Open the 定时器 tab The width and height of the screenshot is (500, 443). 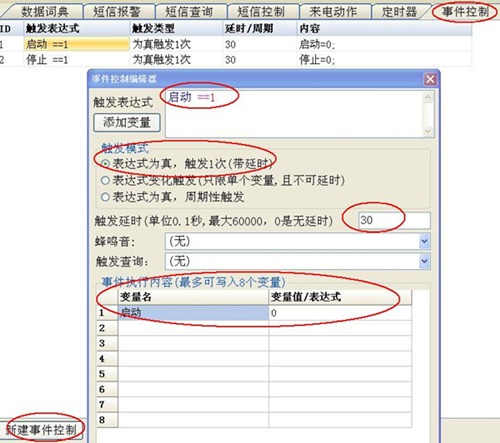[x=399, y=12]
